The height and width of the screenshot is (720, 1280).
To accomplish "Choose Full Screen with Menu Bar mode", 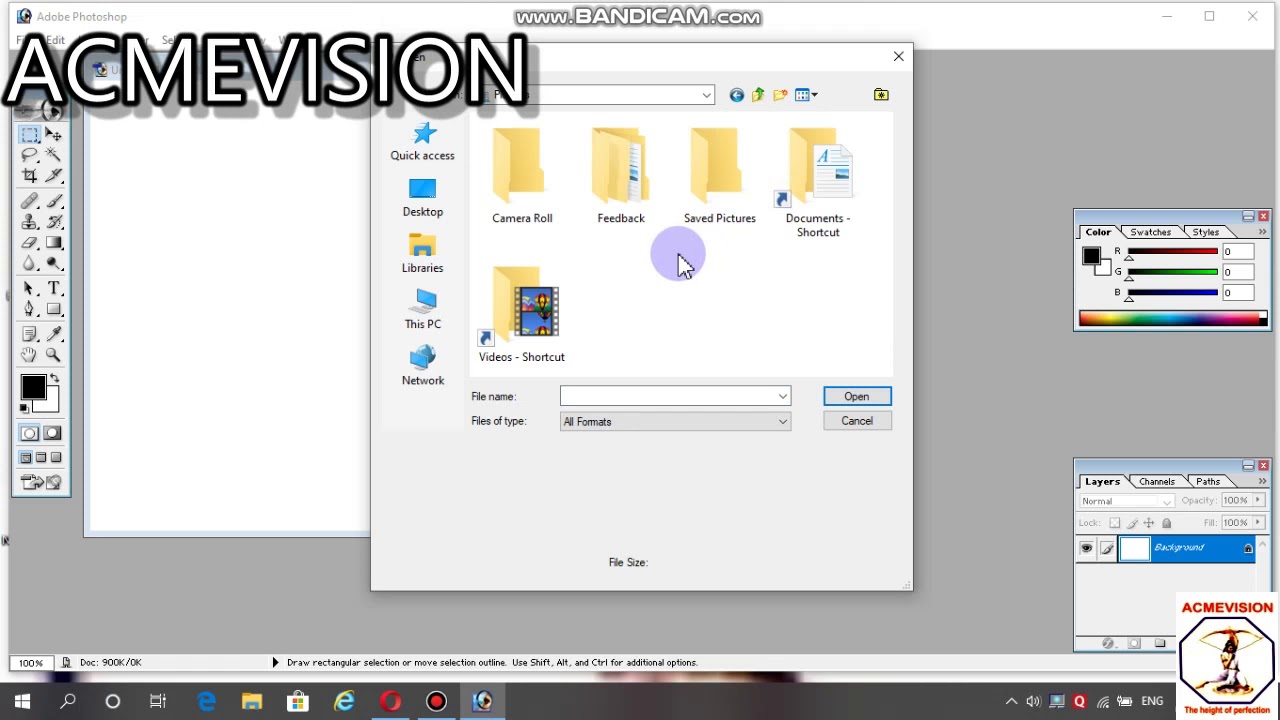I will coord(41,457).
